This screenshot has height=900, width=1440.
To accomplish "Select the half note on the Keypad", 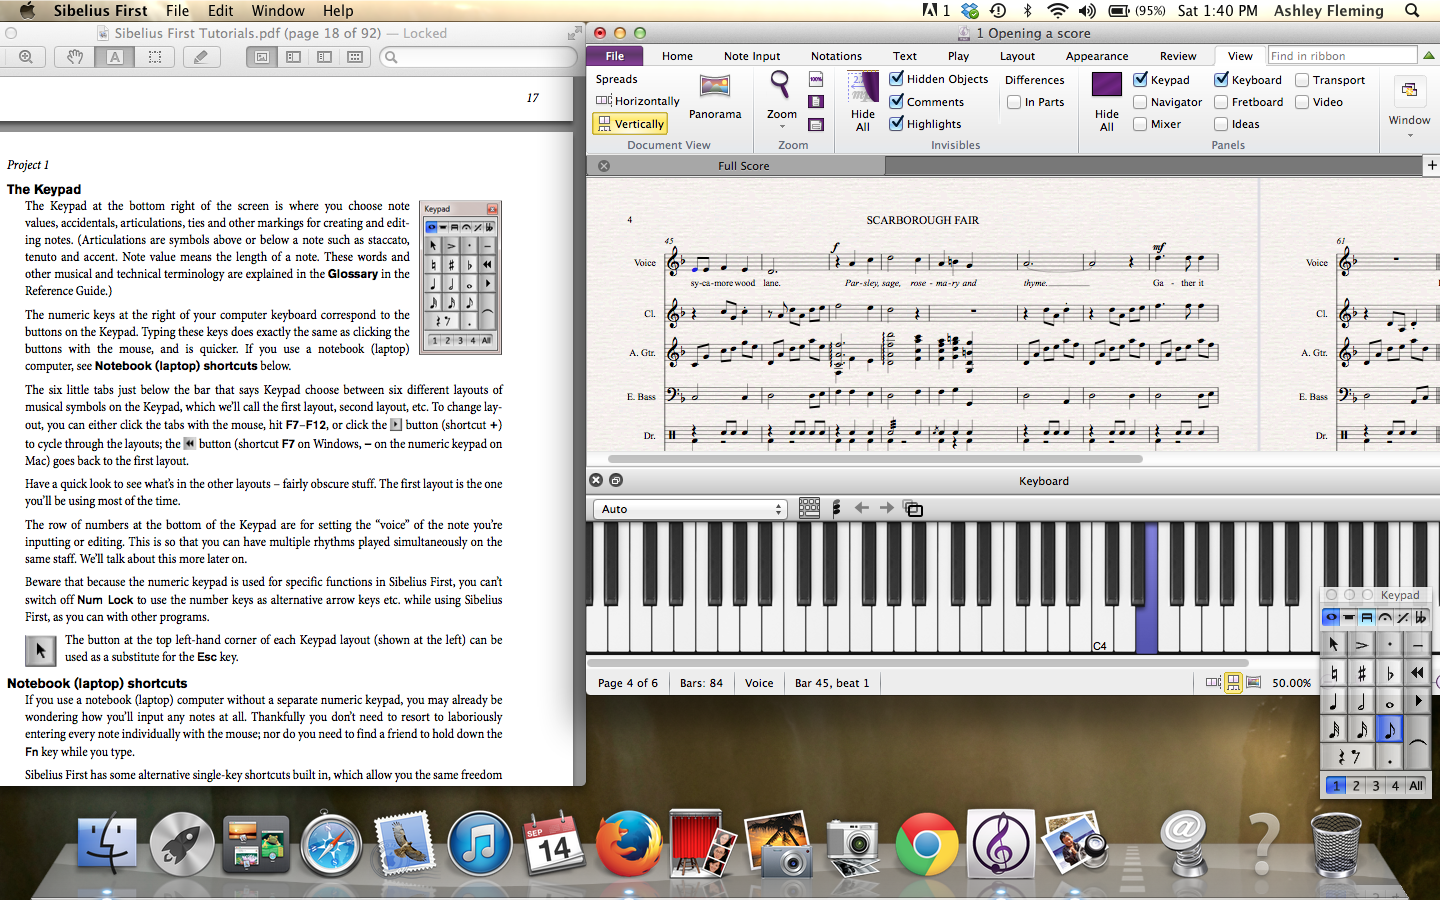I will click(1361, 702).
